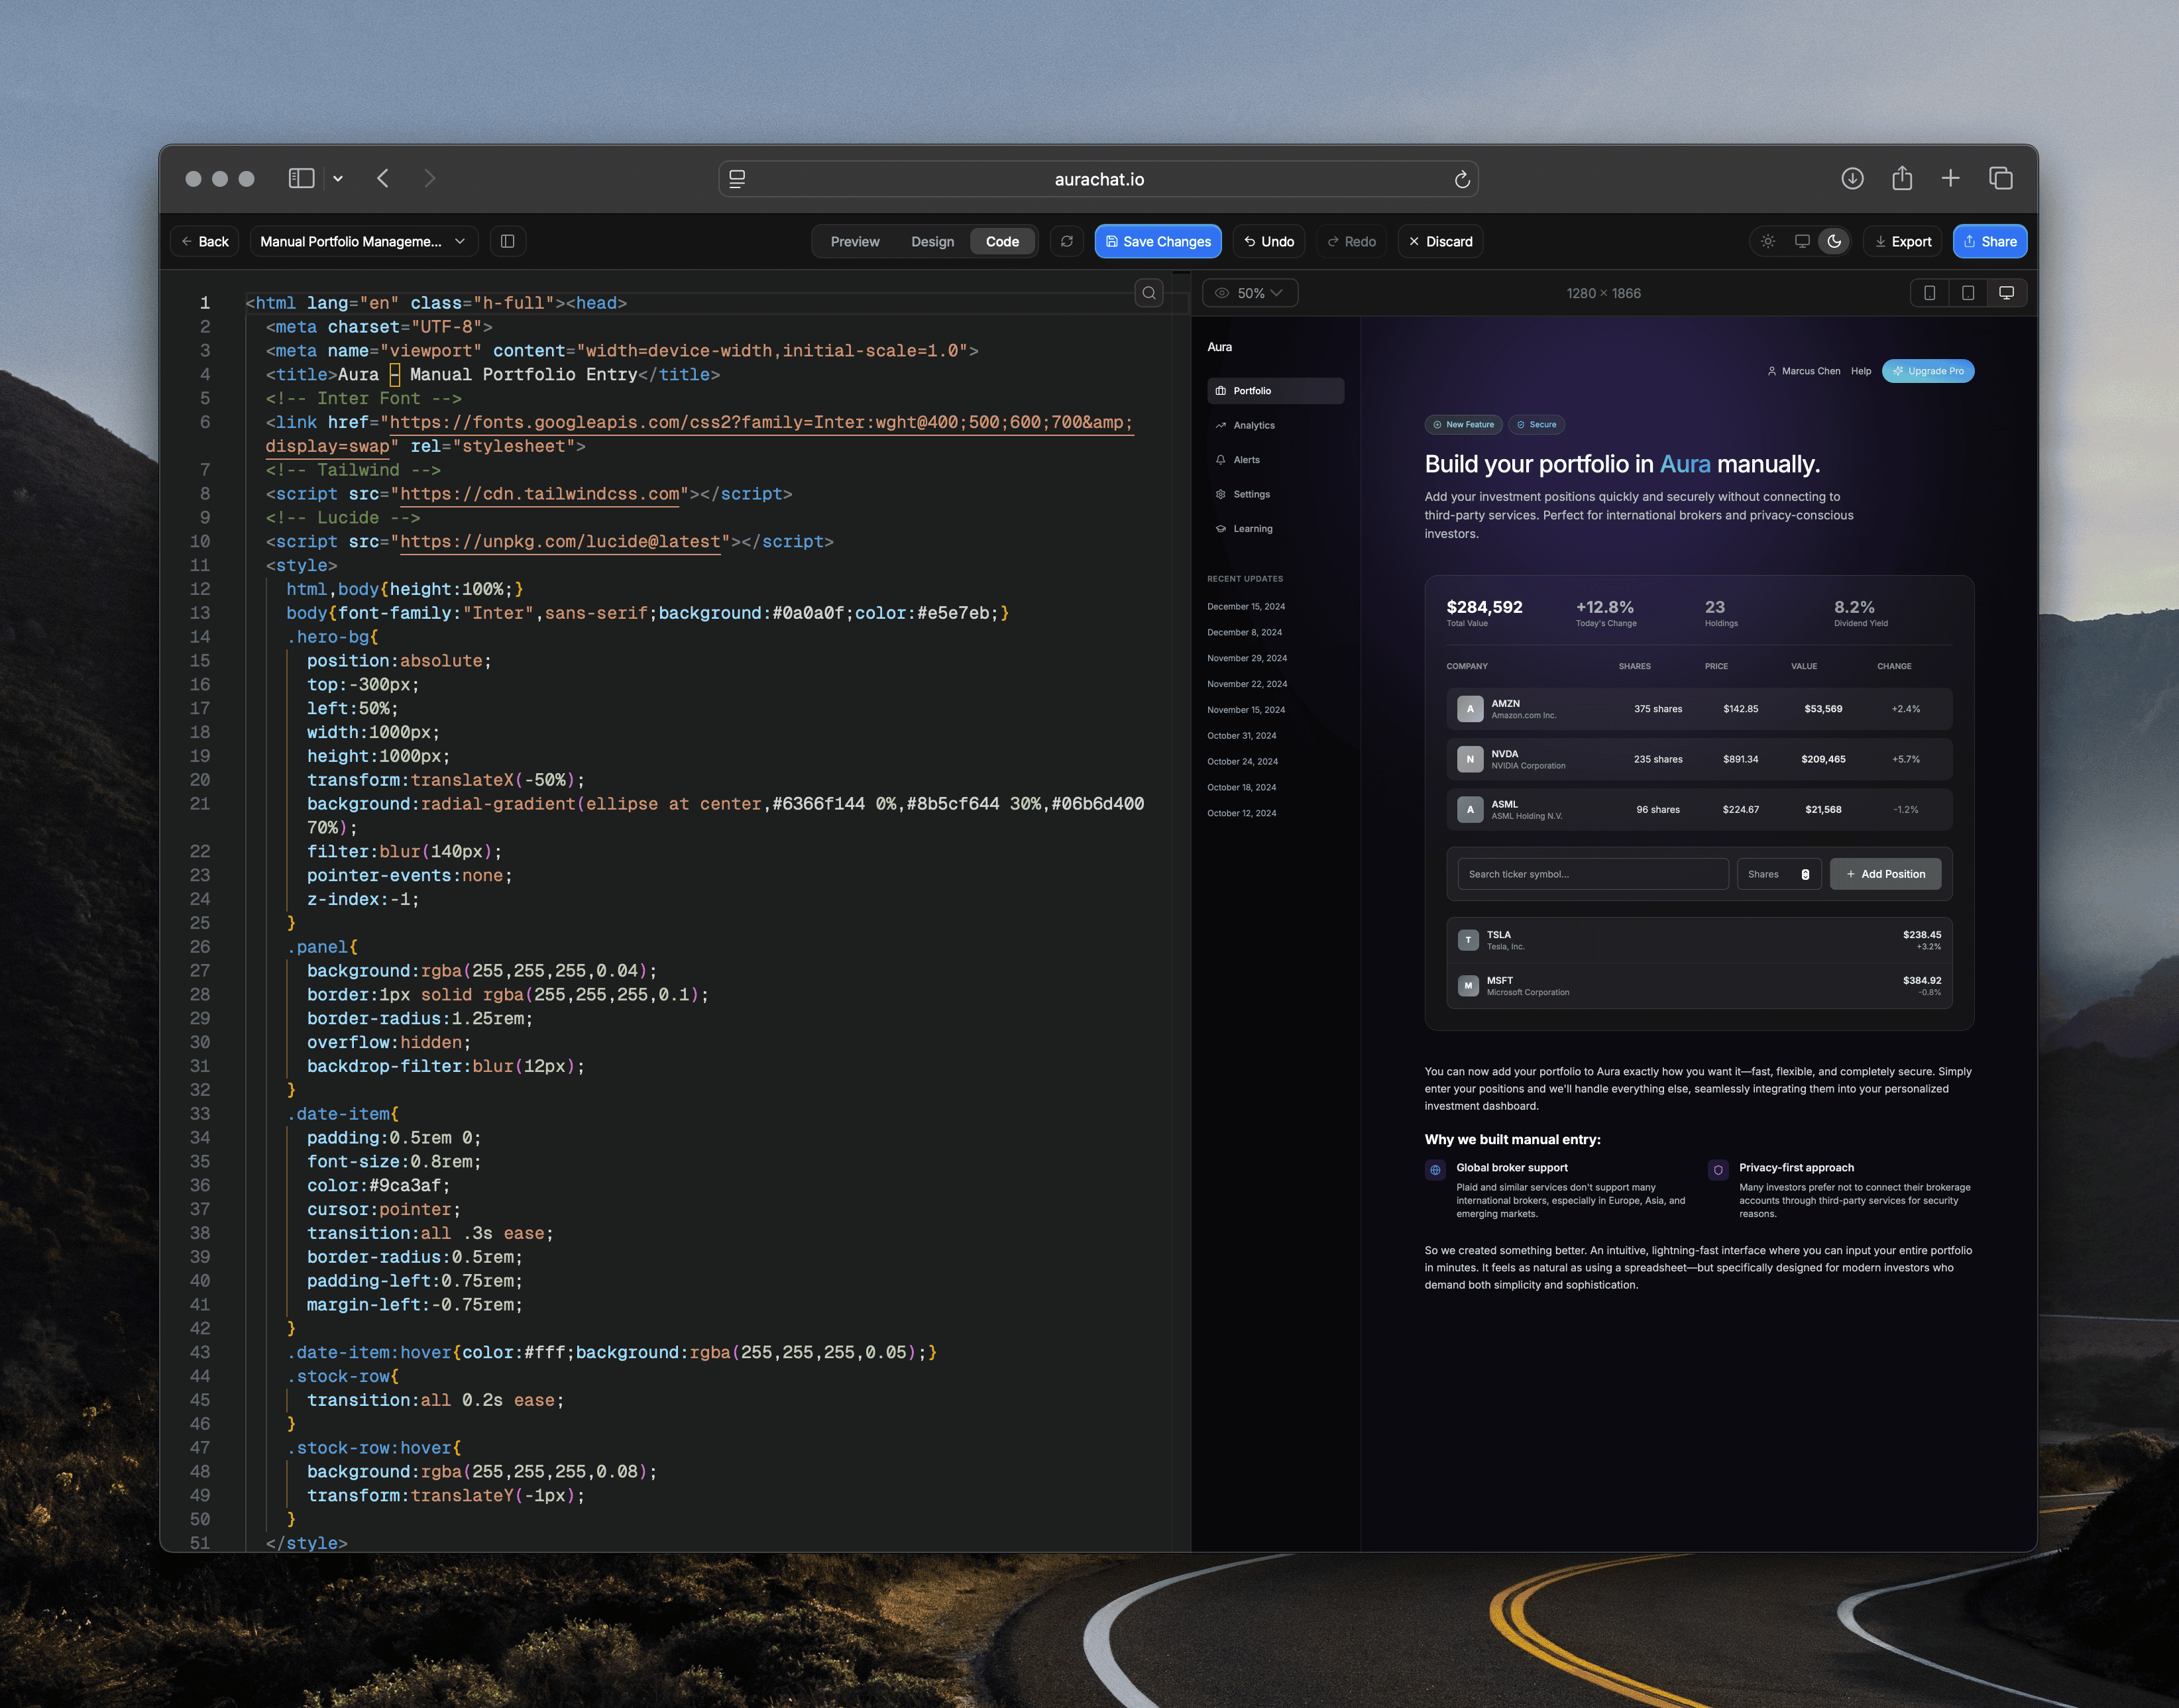
Task: Click the Privacy-first approach icon
Action: pyautogui.click(x=1718, y=1170)
